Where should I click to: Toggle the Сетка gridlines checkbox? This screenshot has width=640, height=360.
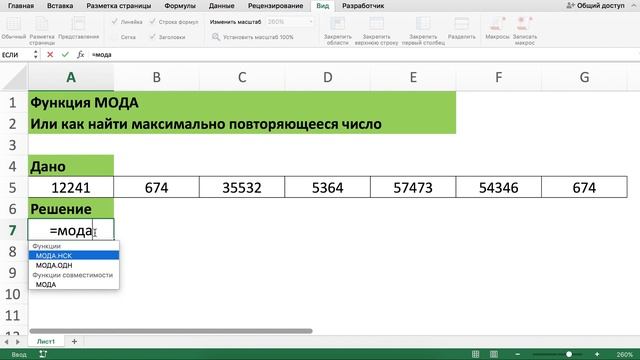115,37
